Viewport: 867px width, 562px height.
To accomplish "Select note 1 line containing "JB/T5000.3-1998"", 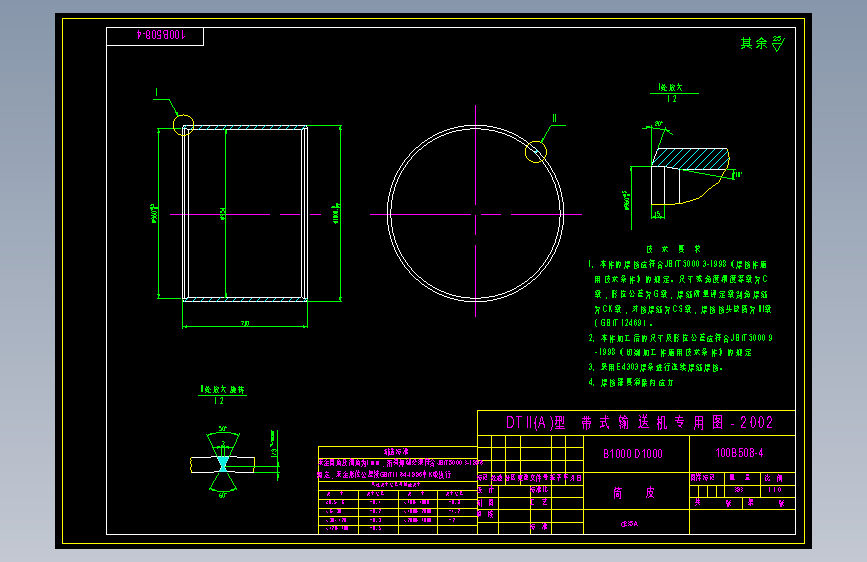I will coord(677,264).
